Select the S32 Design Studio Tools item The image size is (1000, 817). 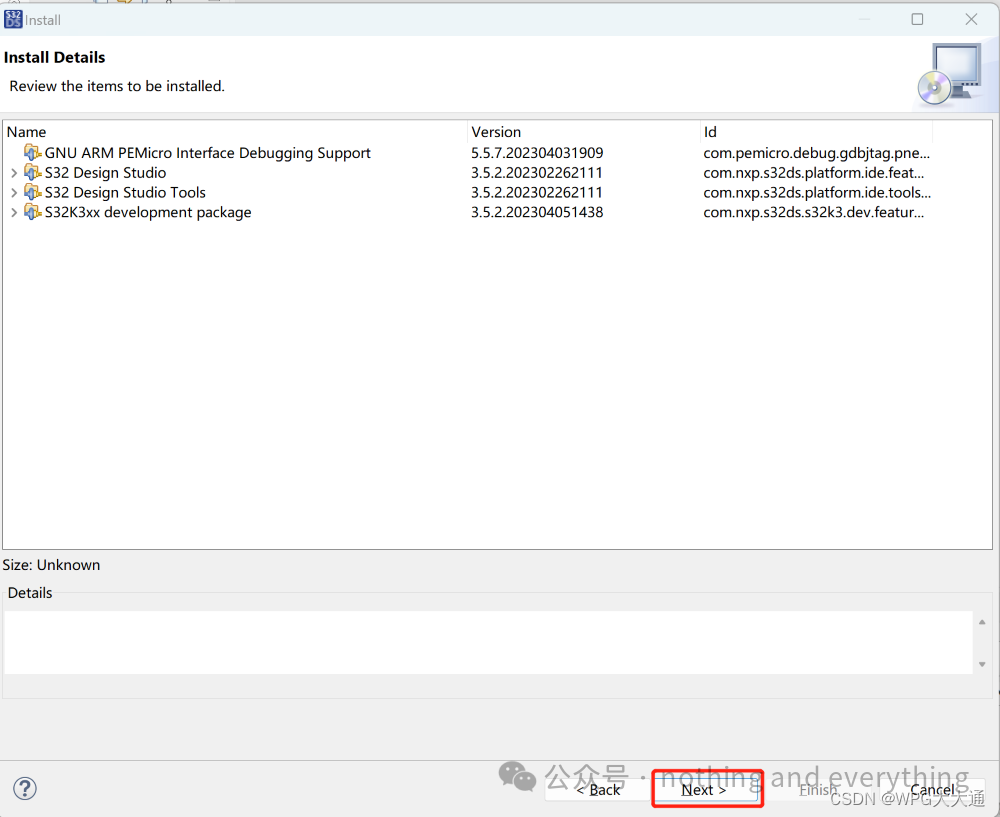click(x=125, y=193)
